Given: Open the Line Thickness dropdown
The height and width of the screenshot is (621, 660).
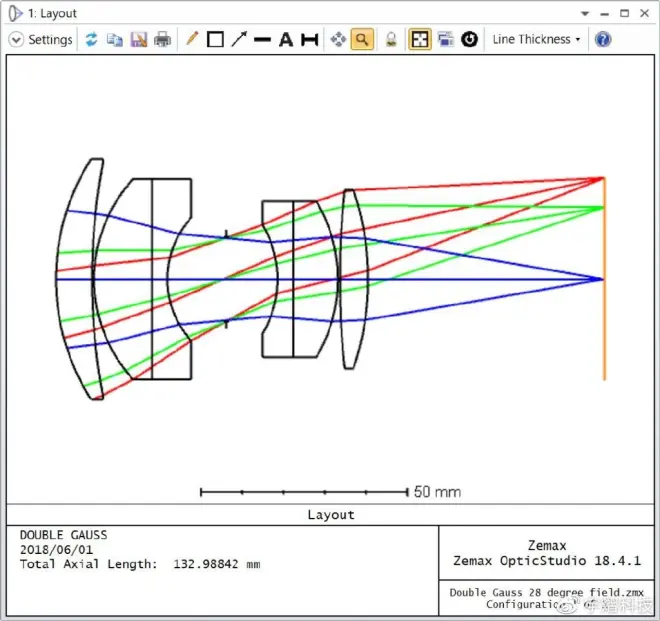Looking at the screenshot, I should pyautogui.click(x=536, y=40).
